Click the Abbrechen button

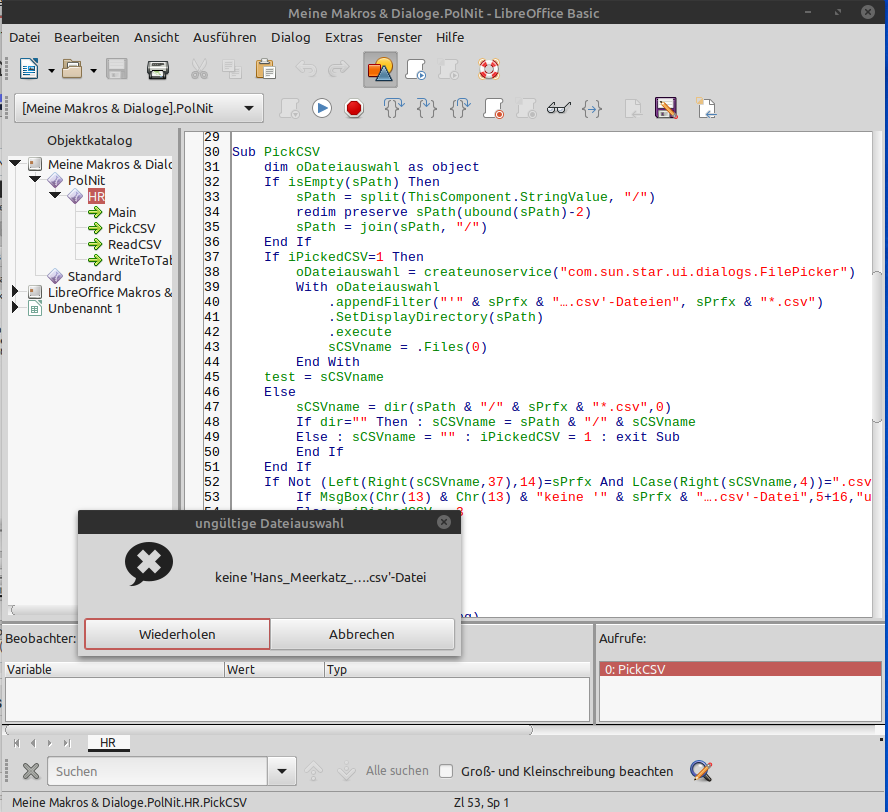(x=362, y=634)
